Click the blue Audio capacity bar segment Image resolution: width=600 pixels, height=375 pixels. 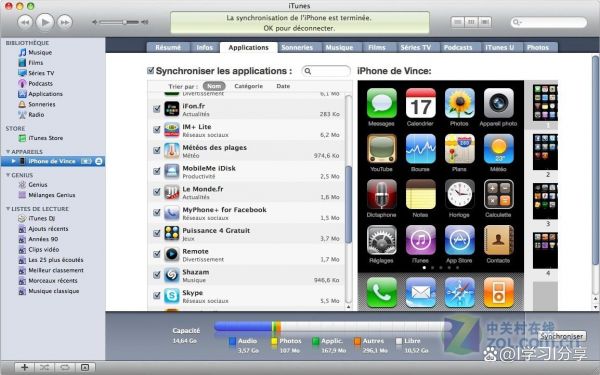pyautogui.click(x=243, y=326)
